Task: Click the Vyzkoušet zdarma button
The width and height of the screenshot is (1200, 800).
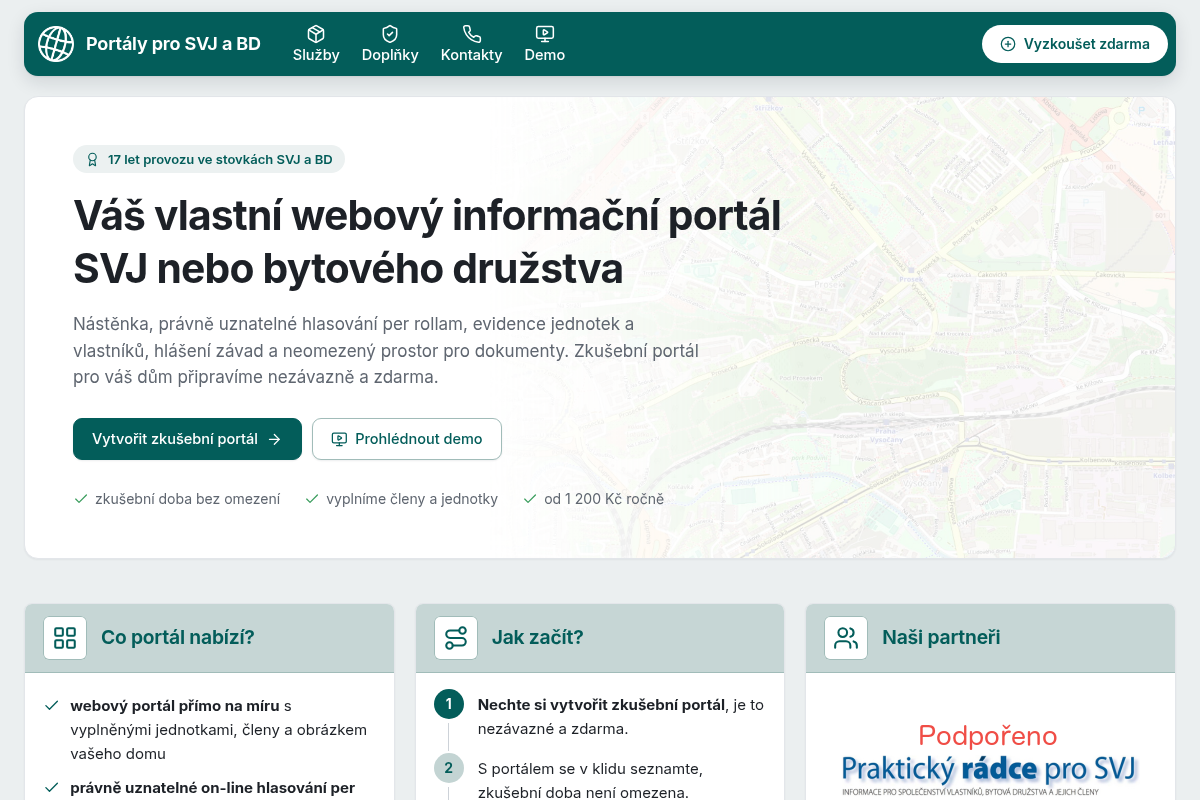Action: pyautogui.click(x=1074, y=44)
